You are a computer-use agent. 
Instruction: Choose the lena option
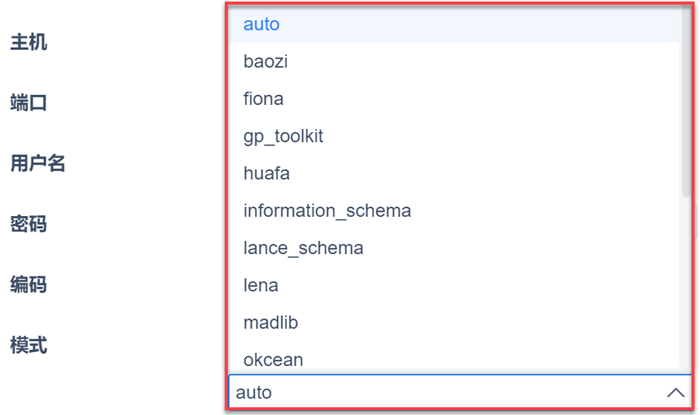(260, 285)
